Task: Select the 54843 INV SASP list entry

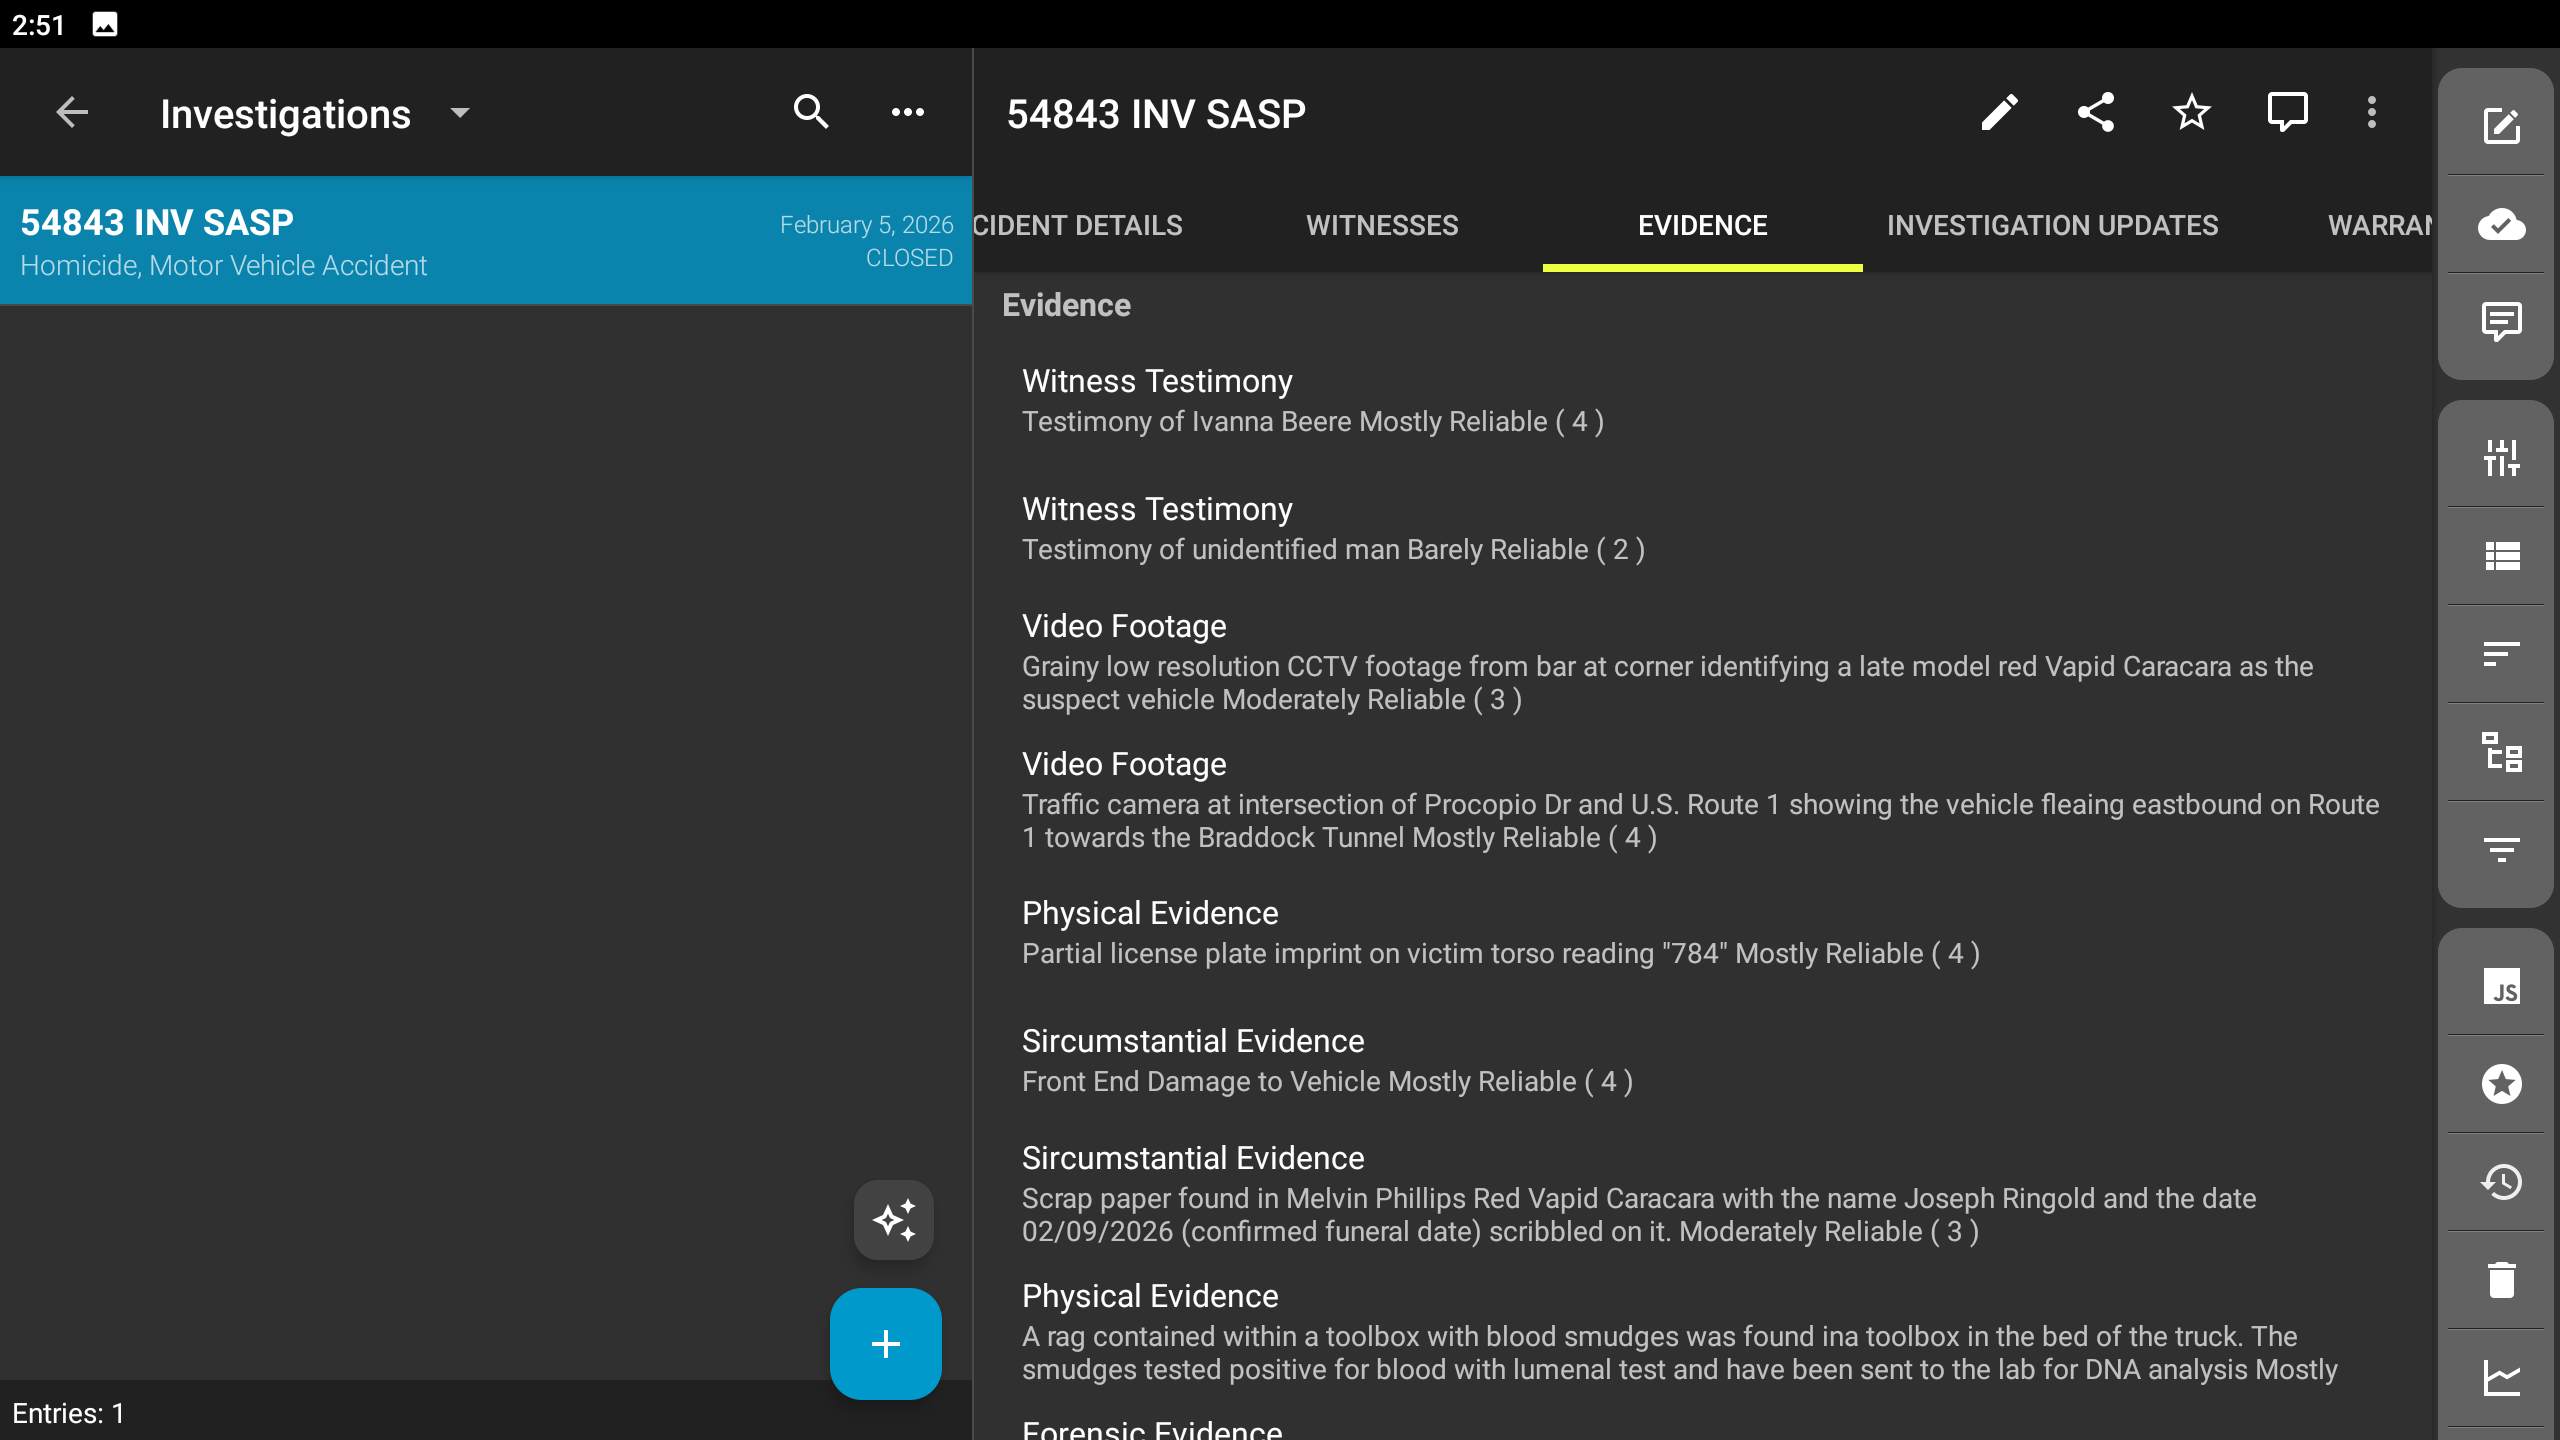Action: (x=486, y=241)
